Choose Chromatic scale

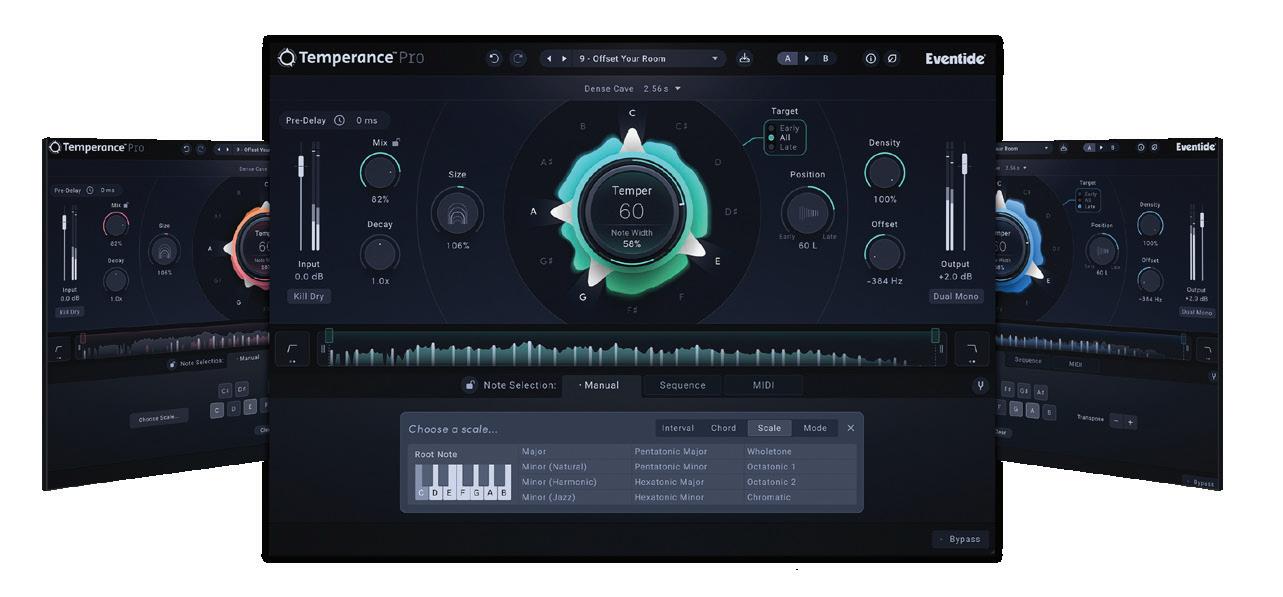coord(768,497)
